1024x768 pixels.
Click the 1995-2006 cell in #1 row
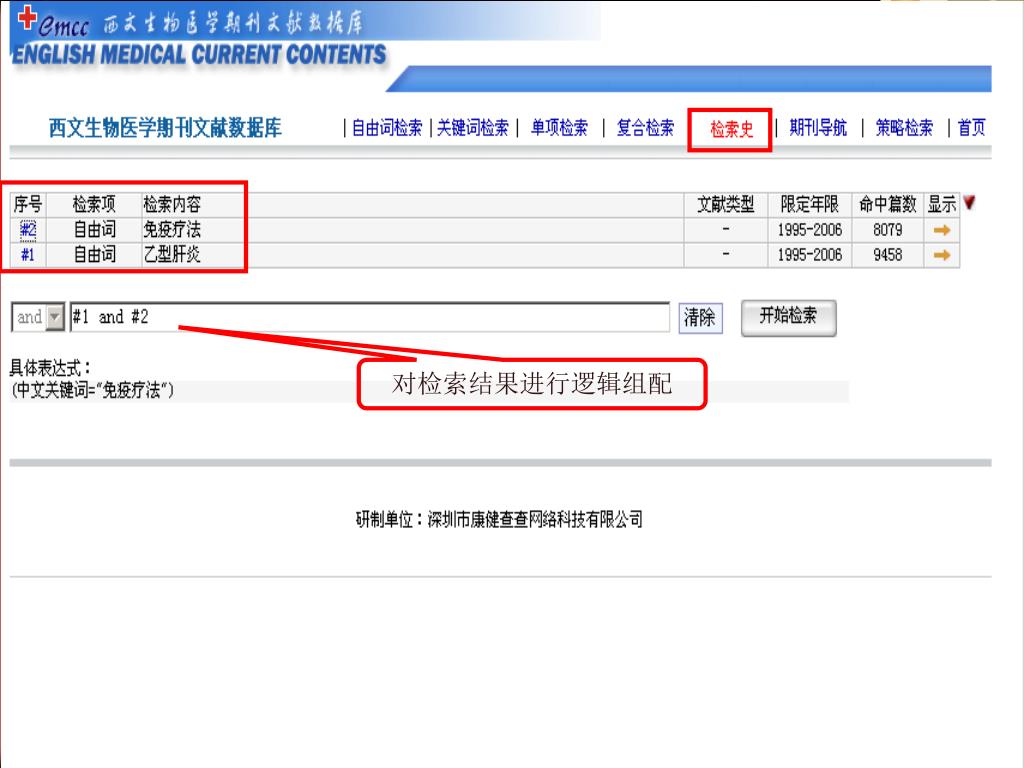pyautogui.click(x=810, y=255)
